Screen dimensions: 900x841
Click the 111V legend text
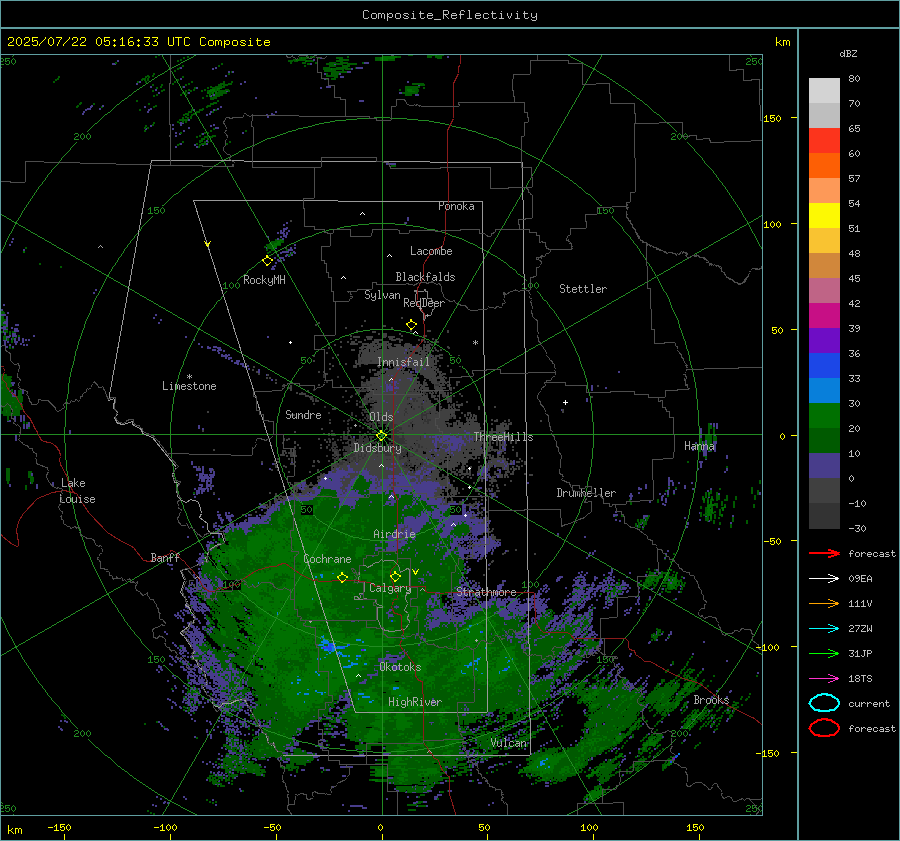point(860,603)
